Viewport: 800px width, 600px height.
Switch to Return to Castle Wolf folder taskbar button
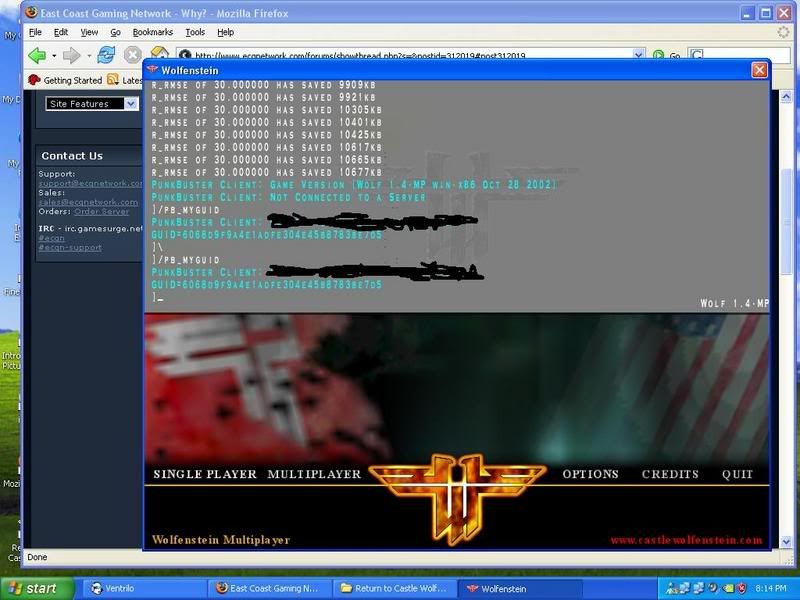[x=394, y=588]
